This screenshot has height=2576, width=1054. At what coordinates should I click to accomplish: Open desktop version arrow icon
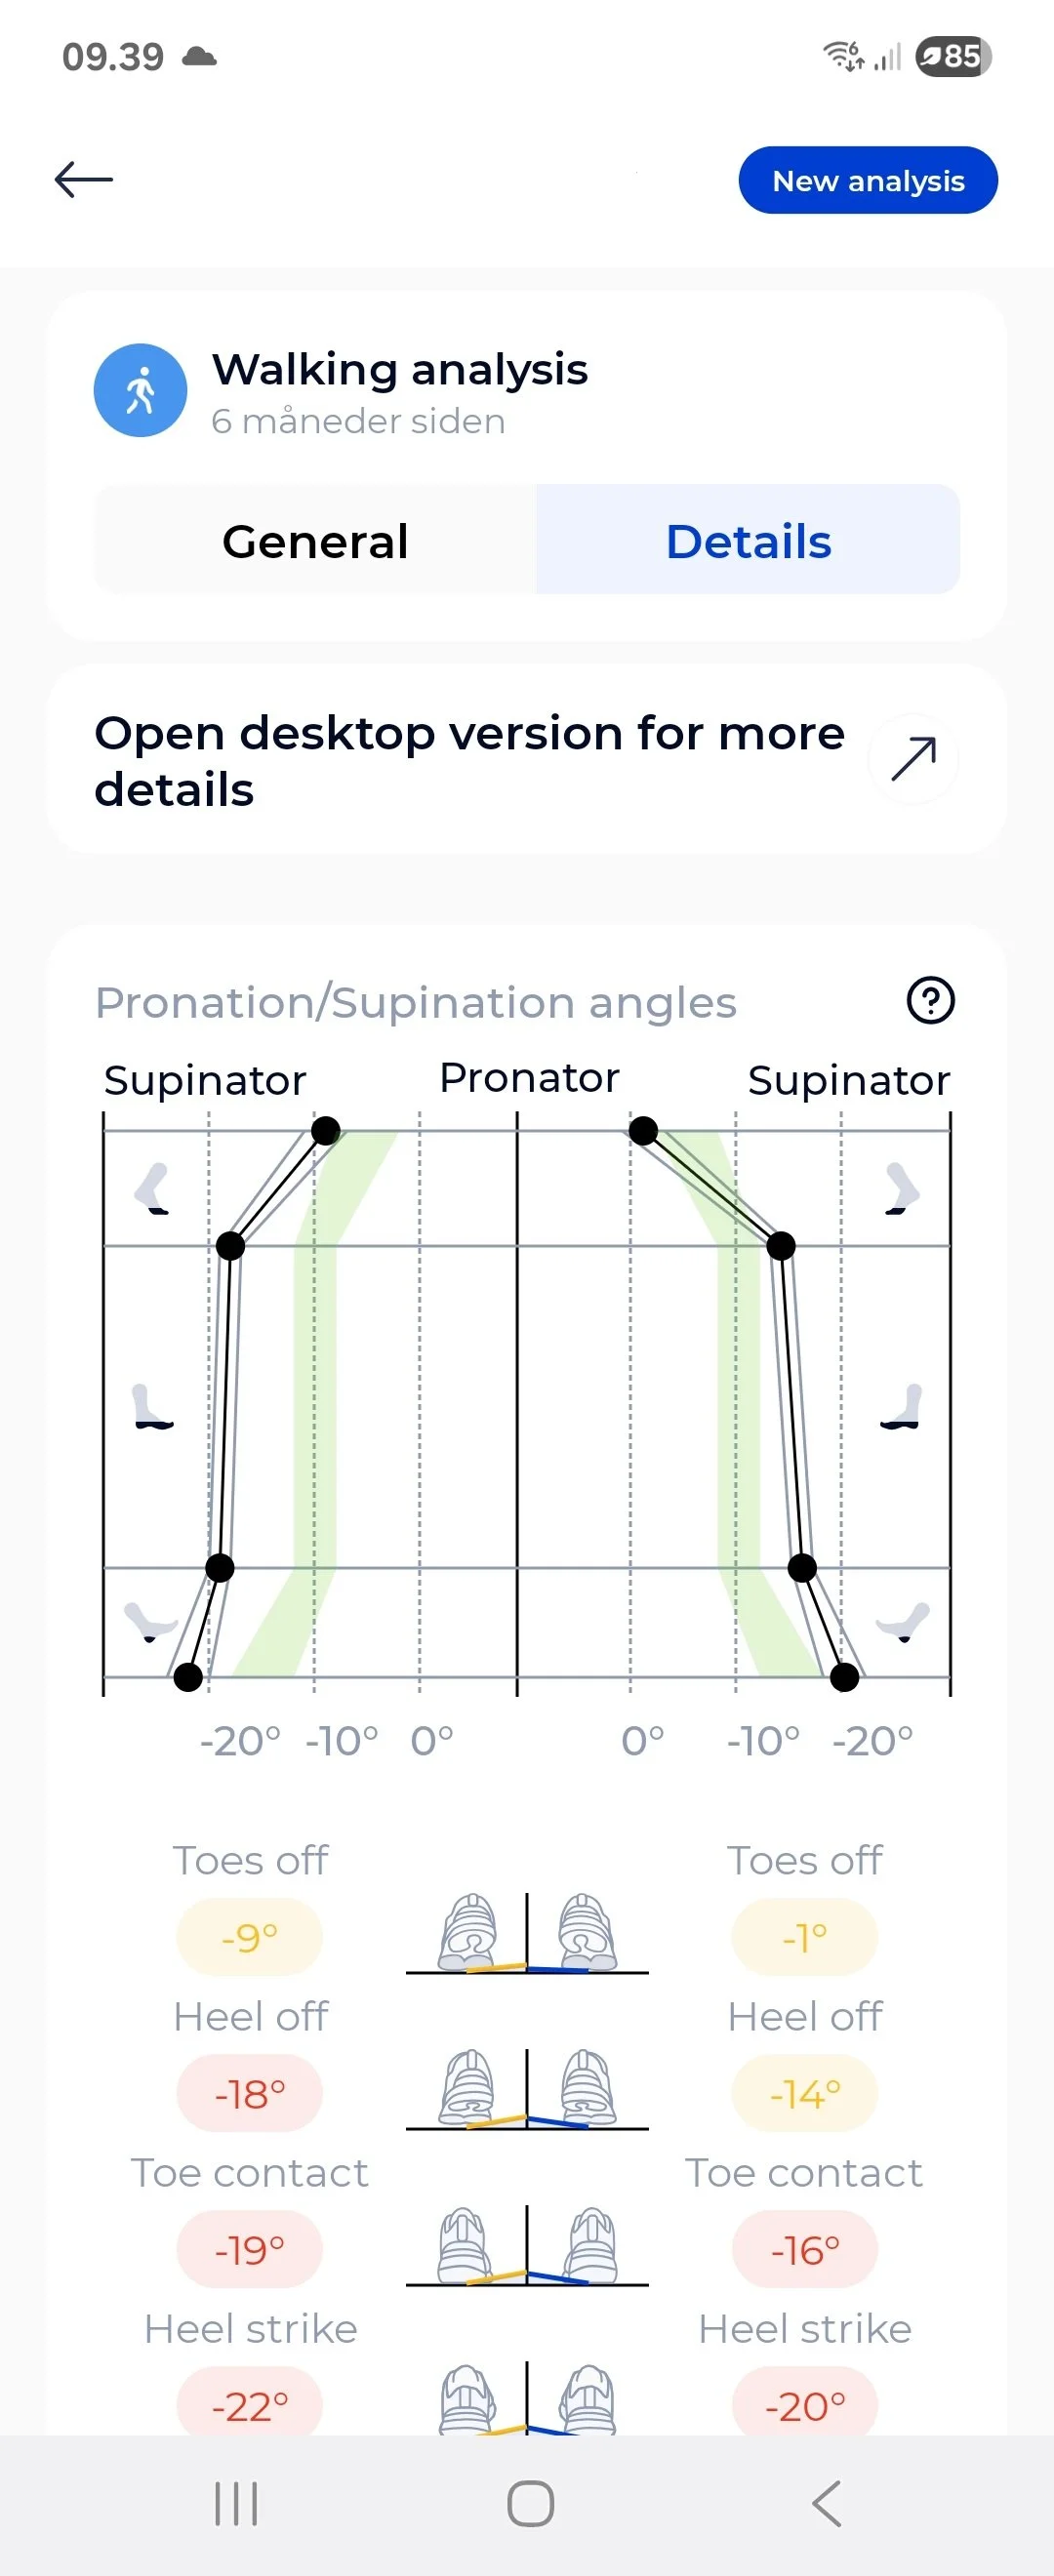pyautogui.click(x=913, y=759)
